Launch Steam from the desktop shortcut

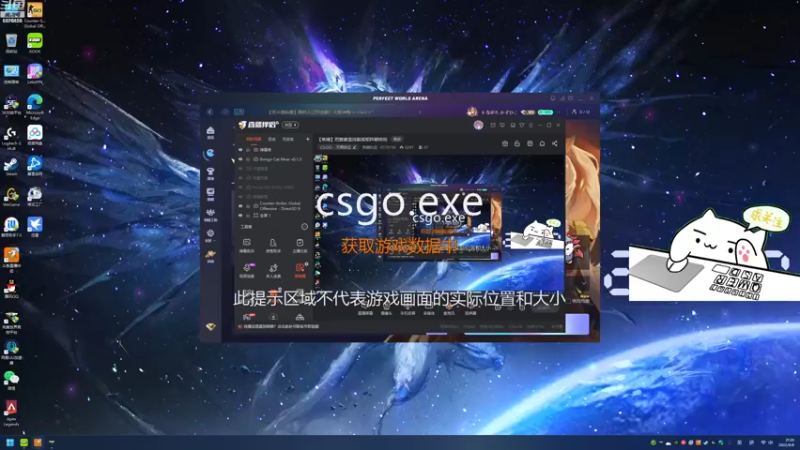[x=11, y=167]
